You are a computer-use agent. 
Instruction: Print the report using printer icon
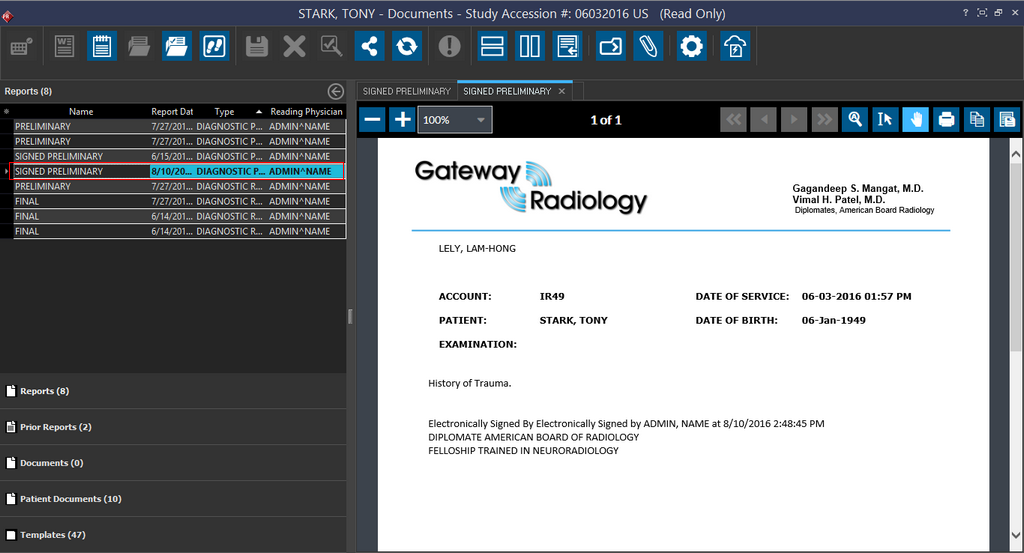[x=945, y=120]
